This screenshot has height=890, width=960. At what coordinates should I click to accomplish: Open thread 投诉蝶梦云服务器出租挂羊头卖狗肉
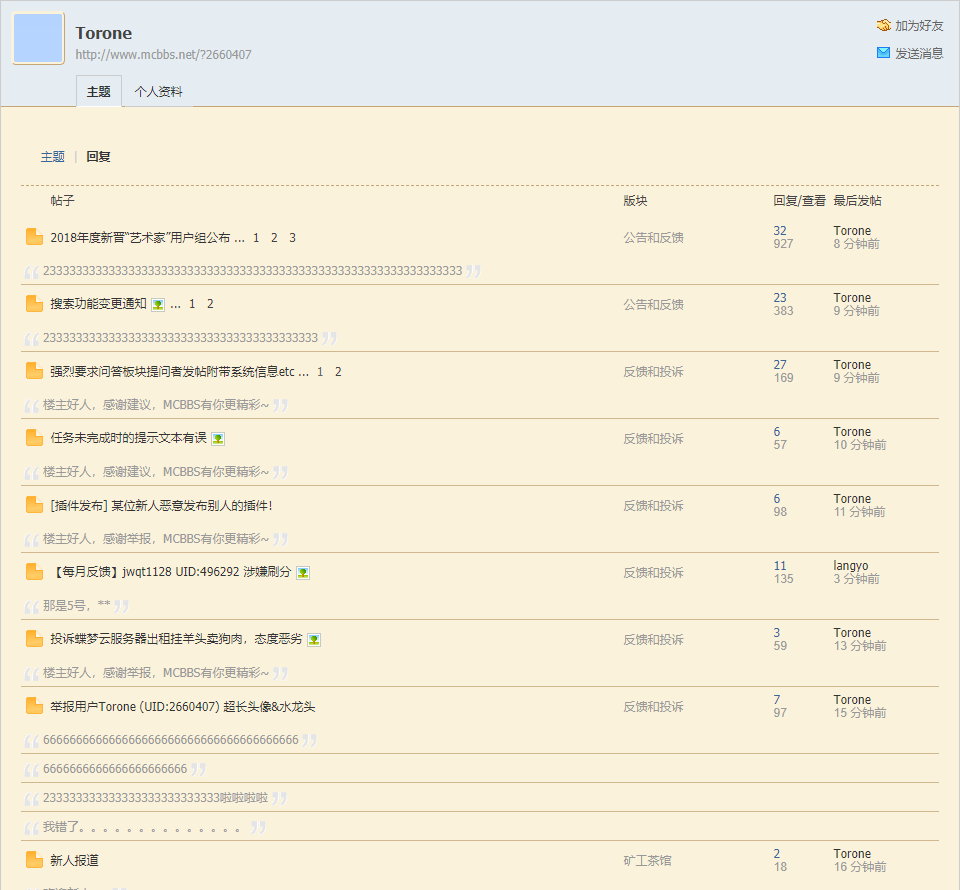coord(176,639)
